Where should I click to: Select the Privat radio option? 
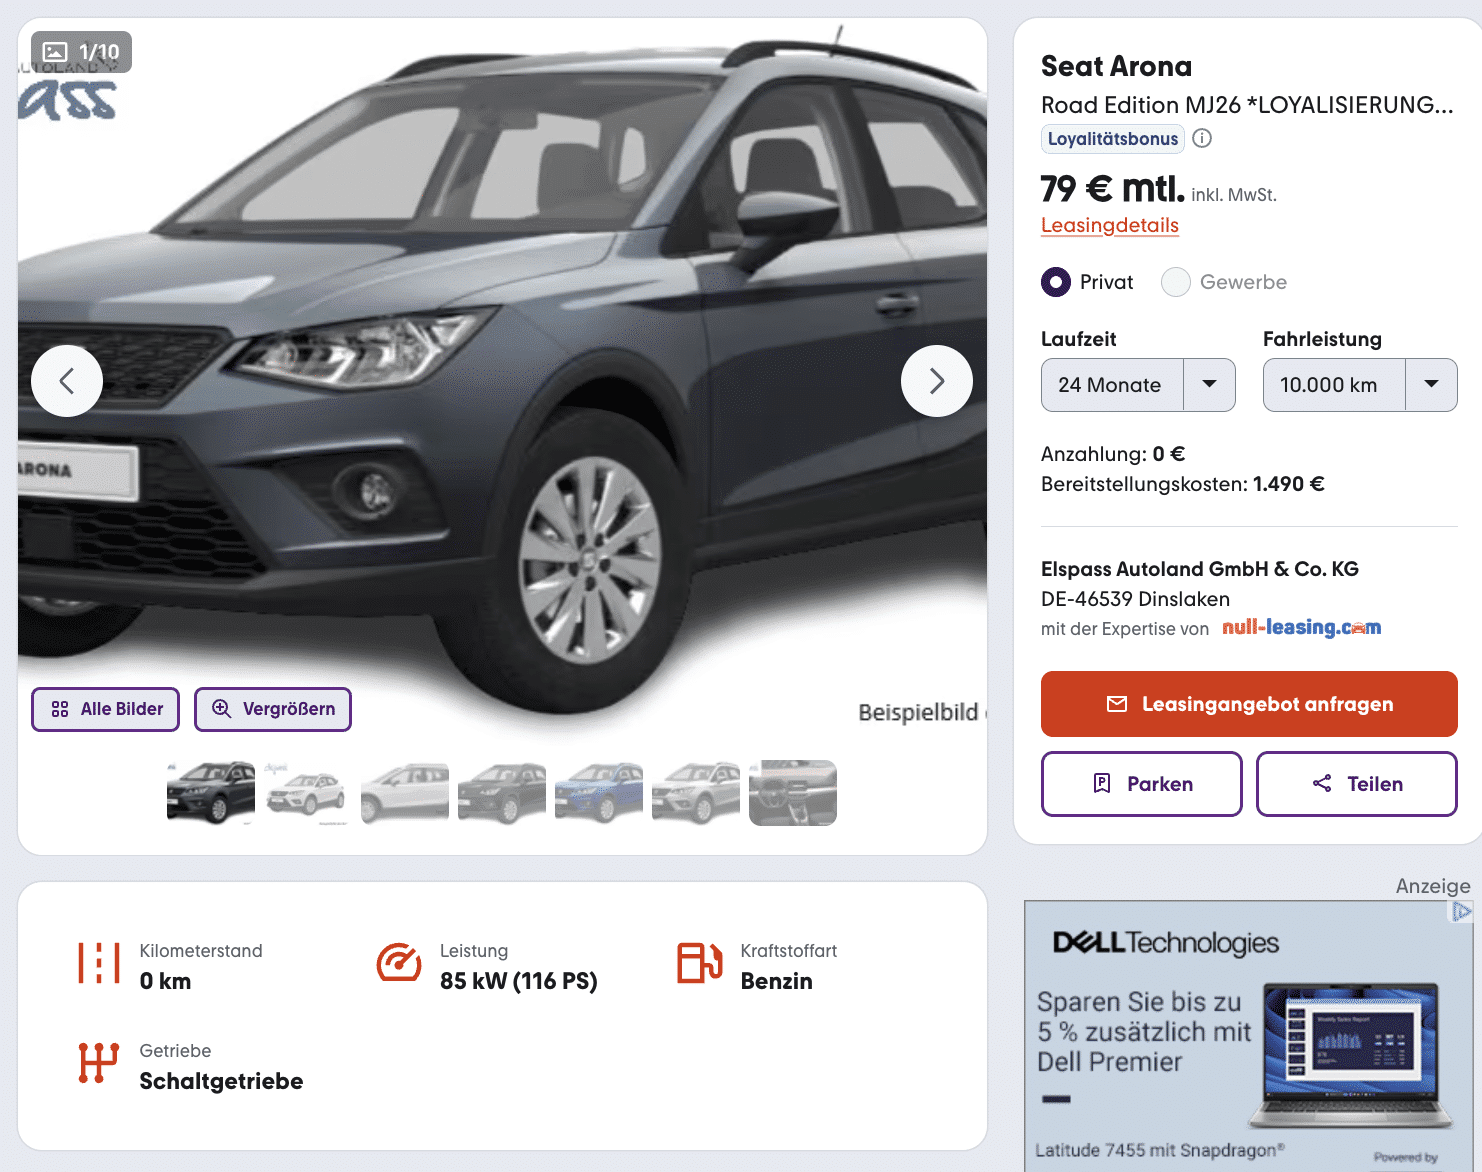coord(1055,282)
